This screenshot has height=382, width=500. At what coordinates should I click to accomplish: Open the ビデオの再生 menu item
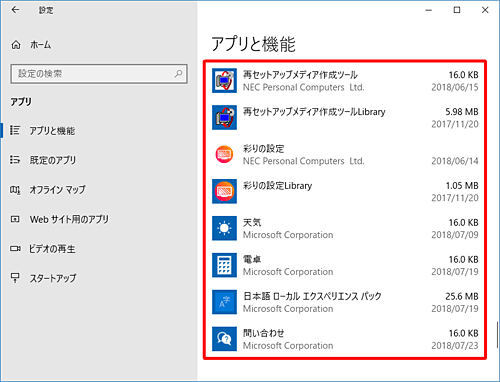click(x=52, y=249)
